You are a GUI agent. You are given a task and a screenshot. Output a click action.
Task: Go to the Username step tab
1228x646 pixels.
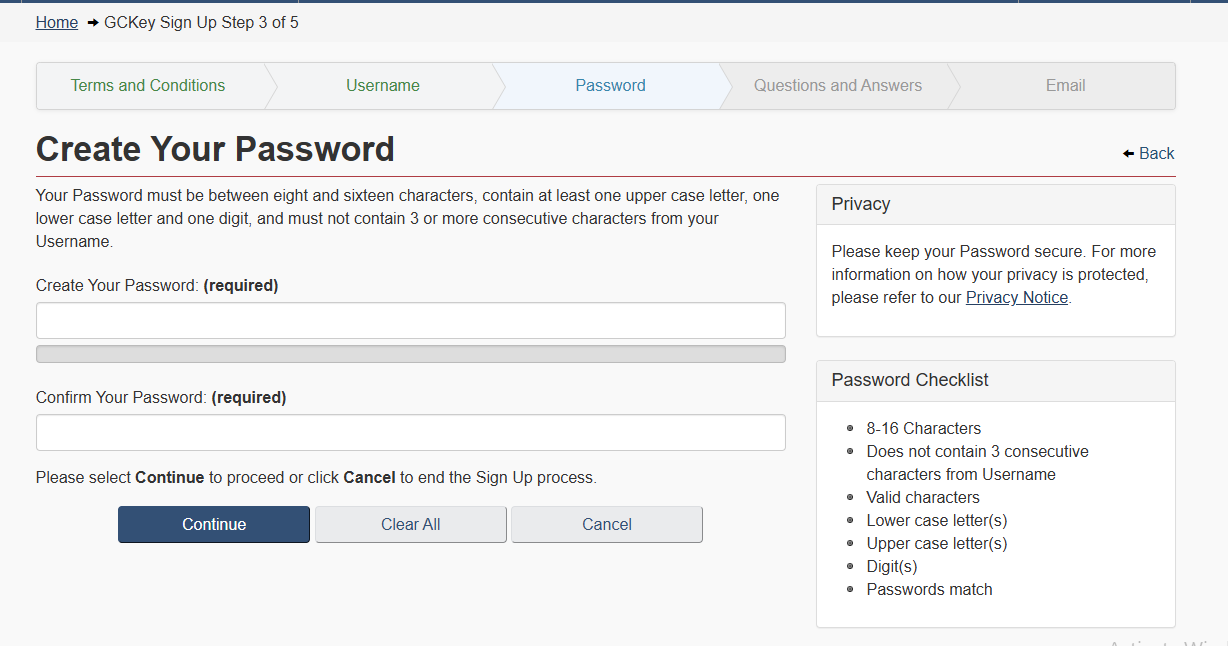(x=382, y=86)
